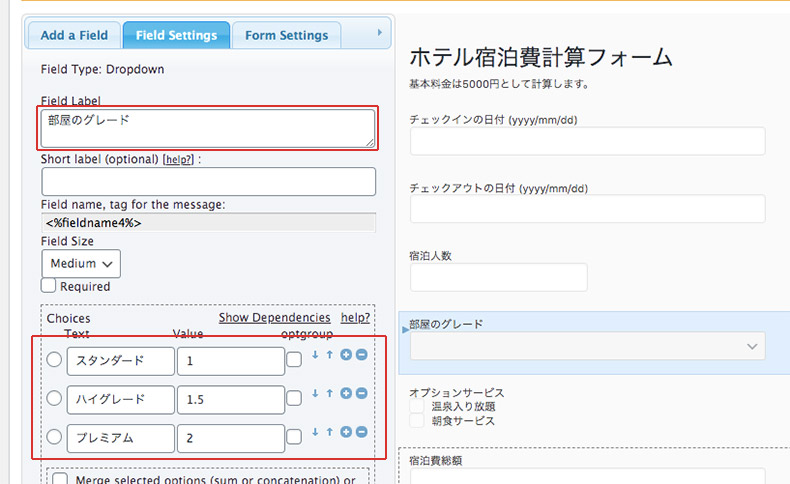Remove the プレミアム choice
The width and height of the screenshot is (790, 484).
(x=361, y=432)
